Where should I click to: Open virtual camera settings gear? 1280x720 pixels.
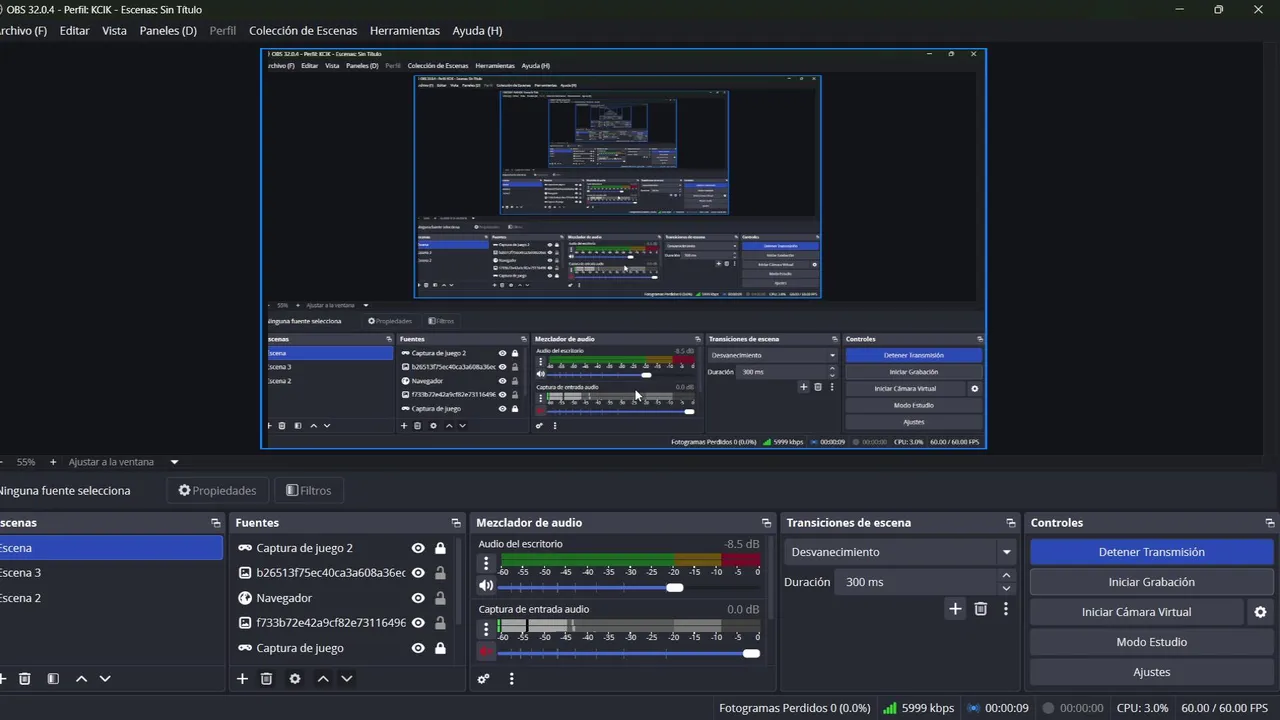coord(1260,612)
